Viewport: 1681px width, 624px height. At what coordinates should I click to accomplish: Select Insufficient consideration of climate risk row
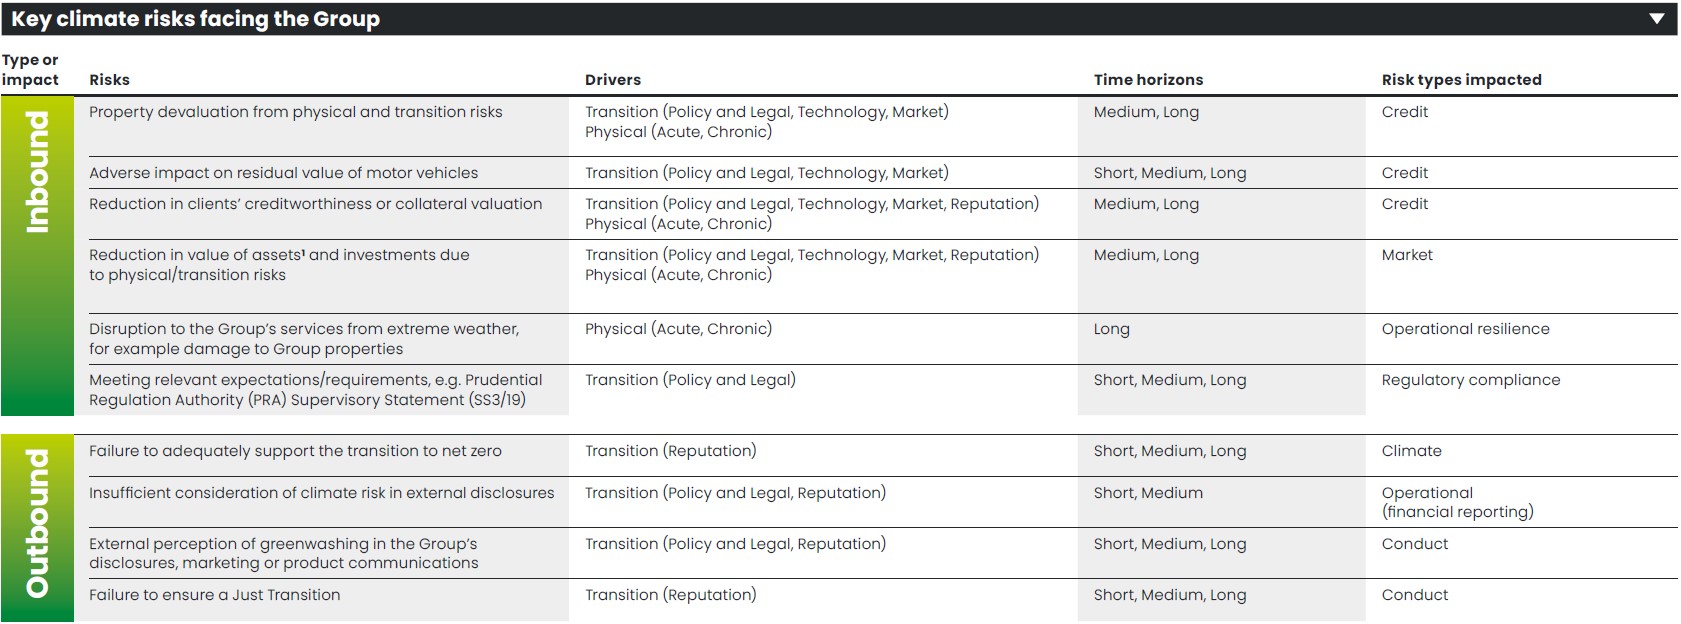point(321,493)
